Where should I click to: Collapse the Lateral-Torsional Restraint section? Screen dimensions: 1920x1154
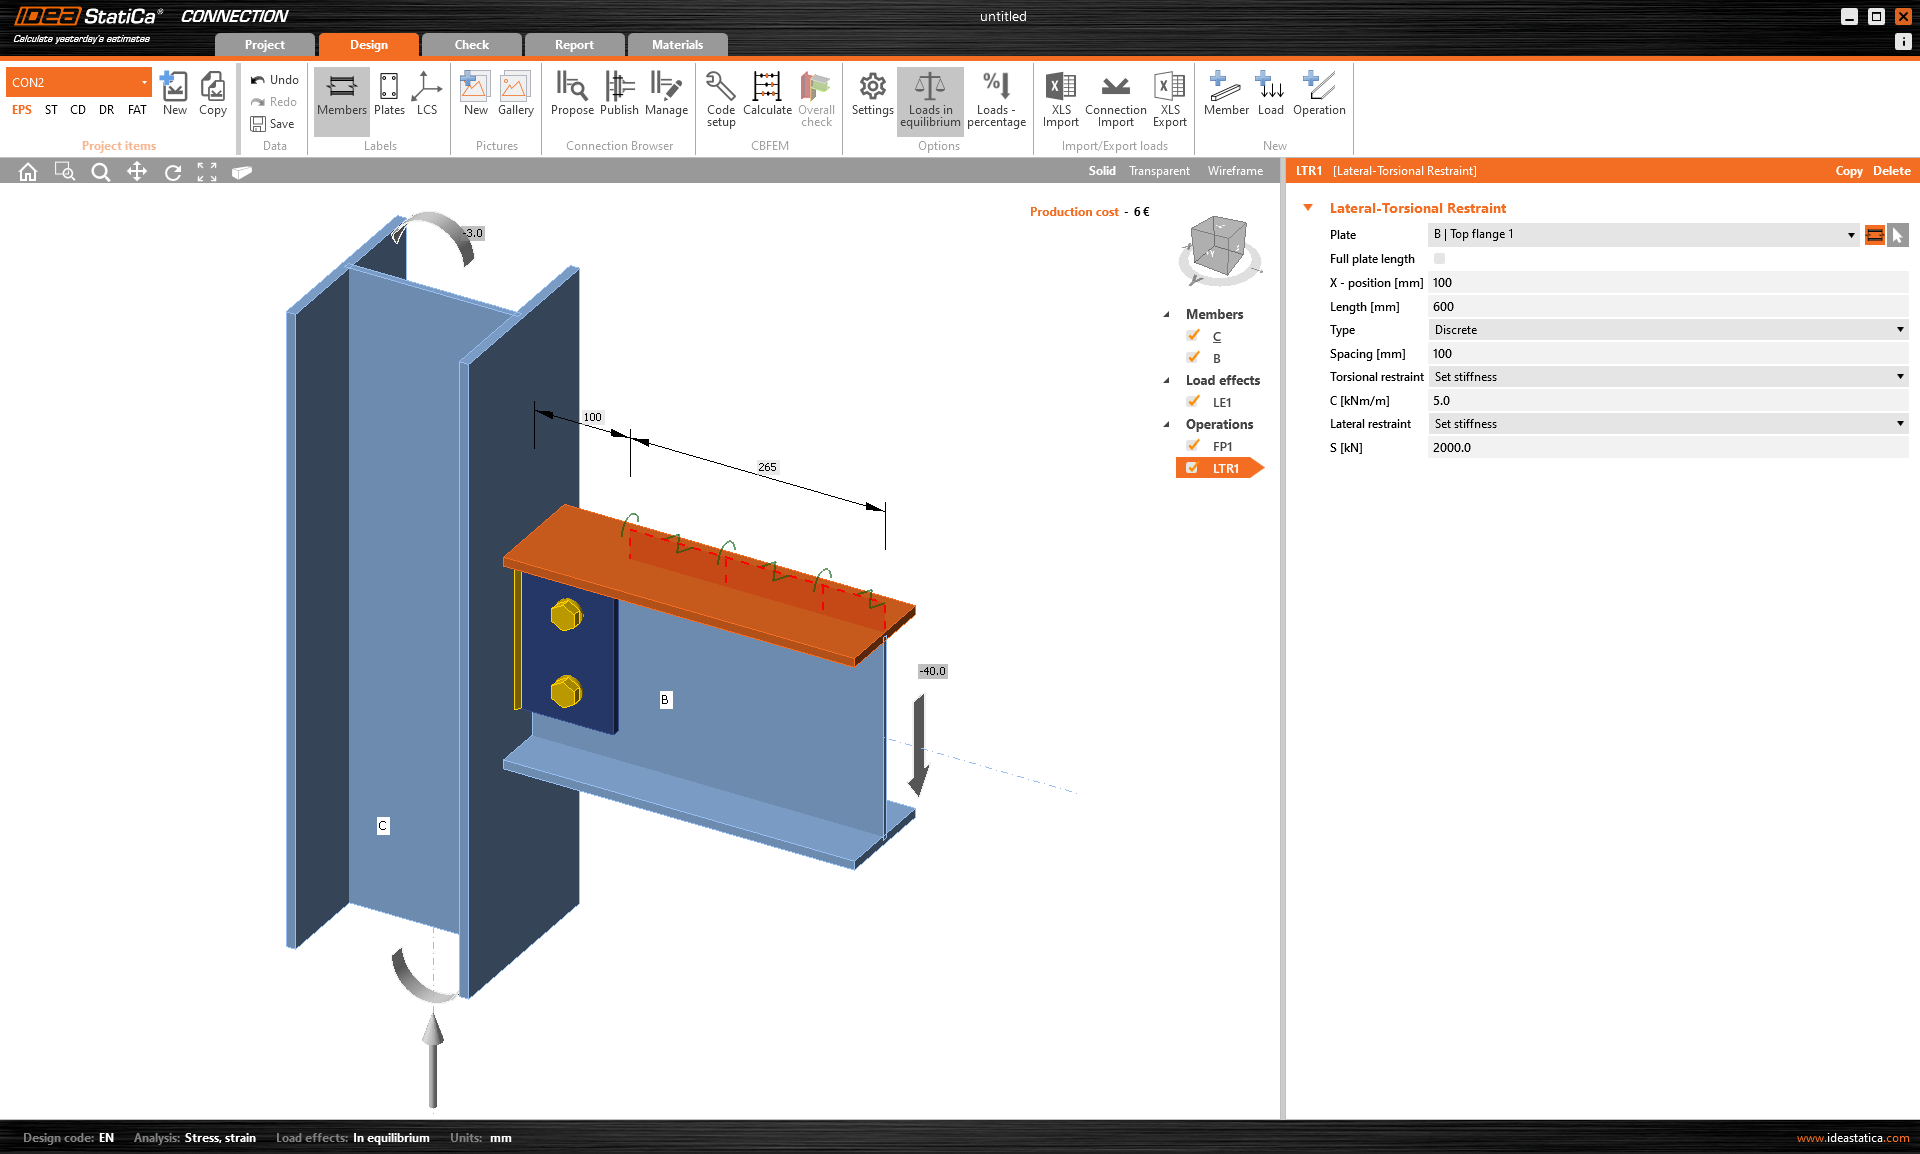tap(1309, 207)
